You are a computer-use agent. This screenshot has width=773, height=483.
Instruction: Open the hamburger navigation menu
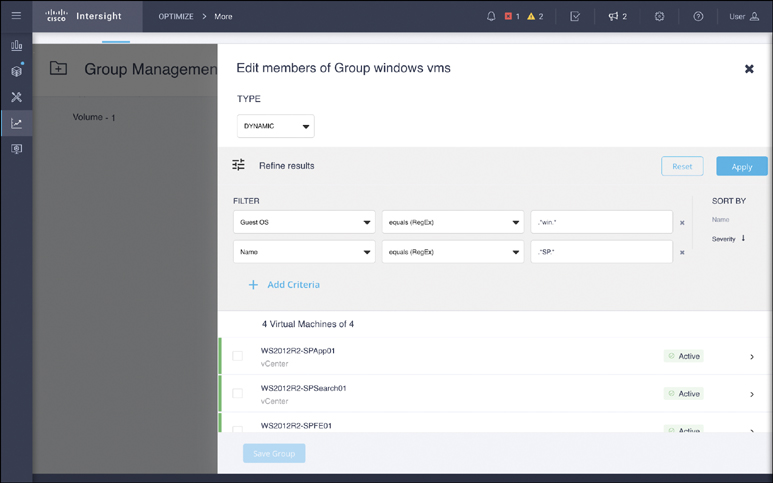(16, 16)
